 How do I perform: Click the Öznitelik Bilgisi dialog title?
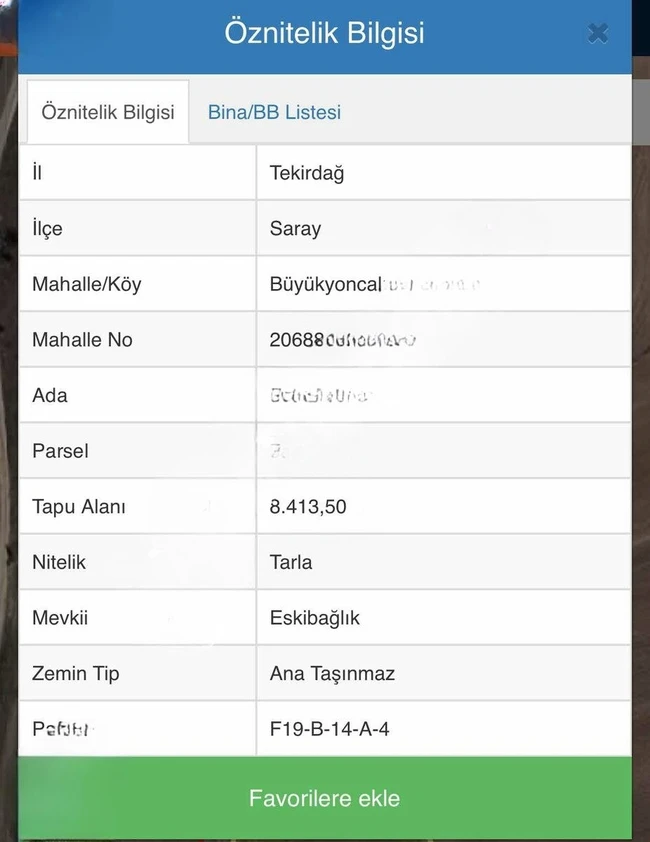point(324,33)
